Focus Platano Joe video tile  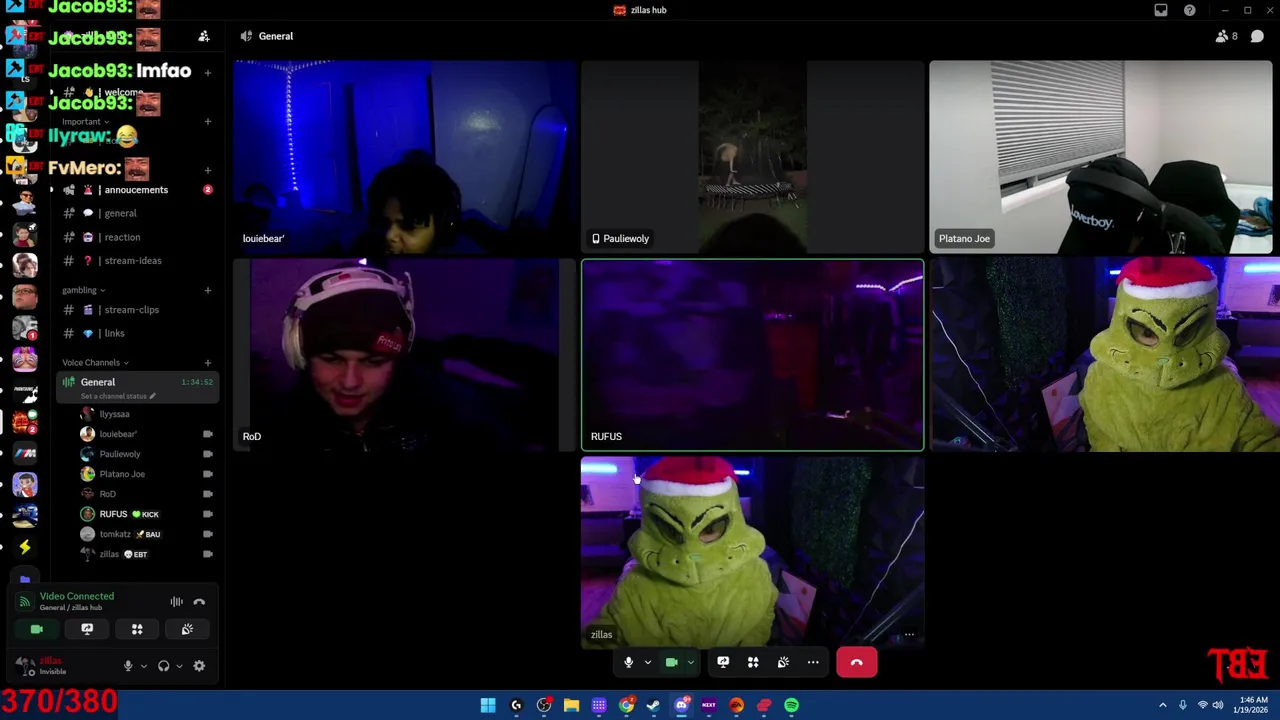click(1101, 157)
